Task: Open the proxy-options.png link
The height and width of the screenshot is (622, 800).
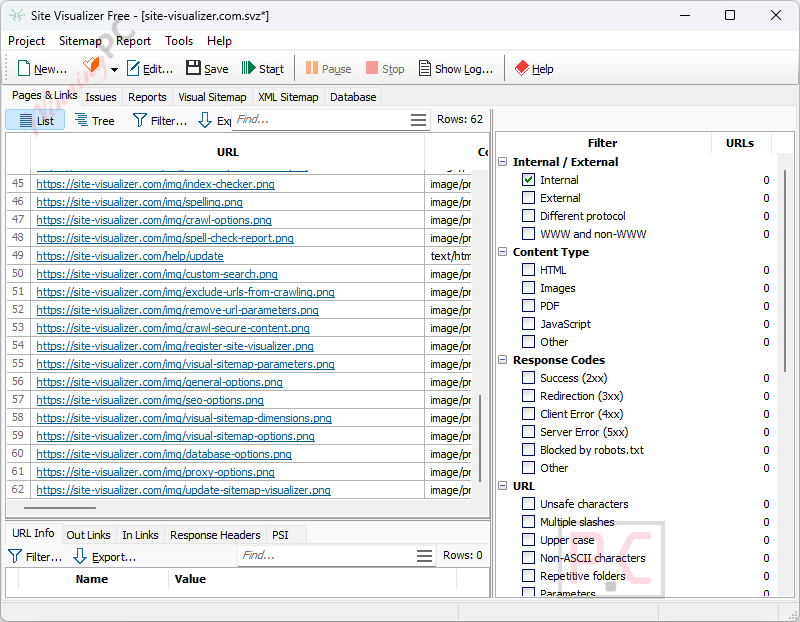Action: click(x=155, y=472)
